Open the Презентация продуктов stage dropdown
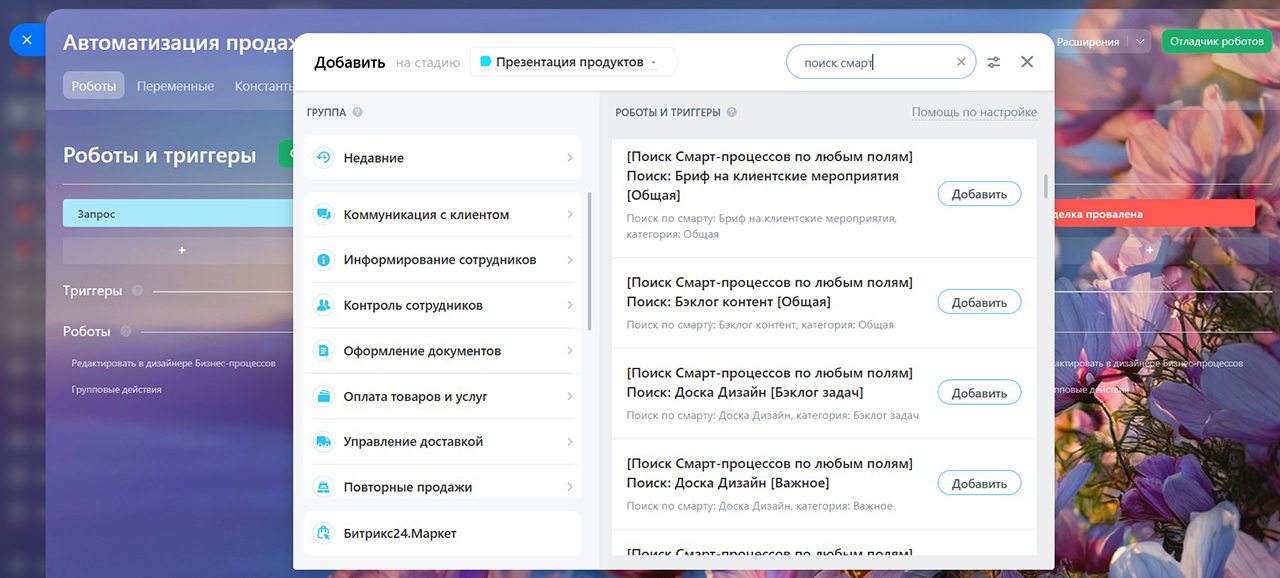The height and width of the screenshot is (578, 1280). 573,62
